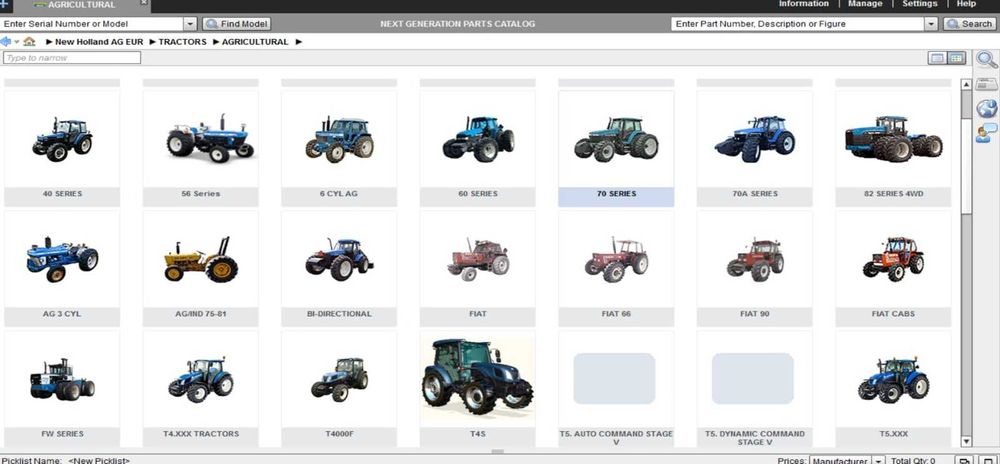Click the Search button

(970, 24)
